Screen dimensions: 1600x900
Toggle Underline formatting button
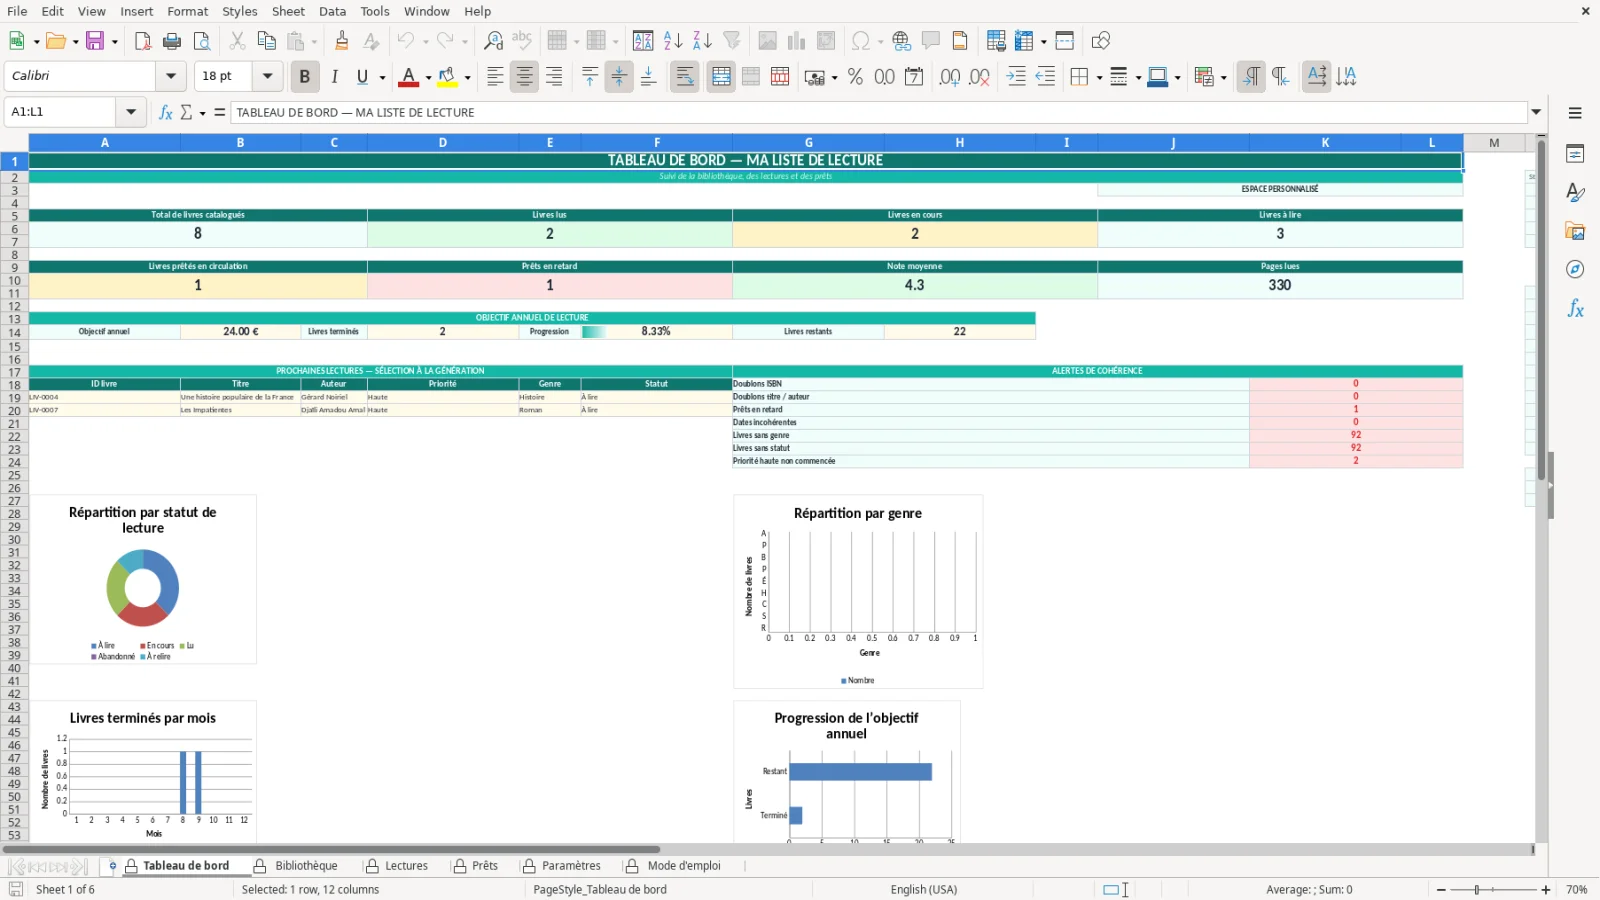(x=362, y=76)
